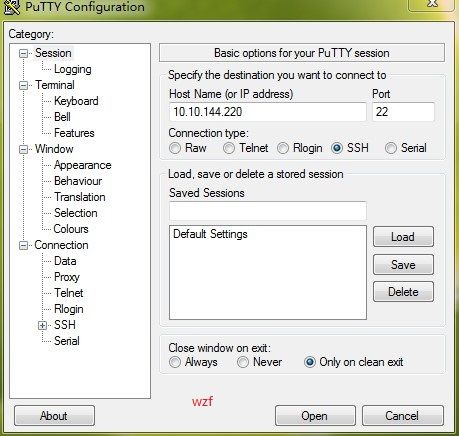This screenshot has height=436, width=459.
Task: Open the Terminal category
Action: (x=55, y=85)
